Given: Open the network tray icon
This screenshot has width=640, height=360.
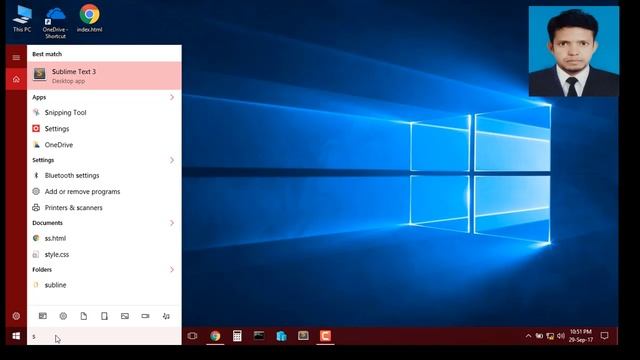Looking at the screenshot, I should tap(550, 336).
